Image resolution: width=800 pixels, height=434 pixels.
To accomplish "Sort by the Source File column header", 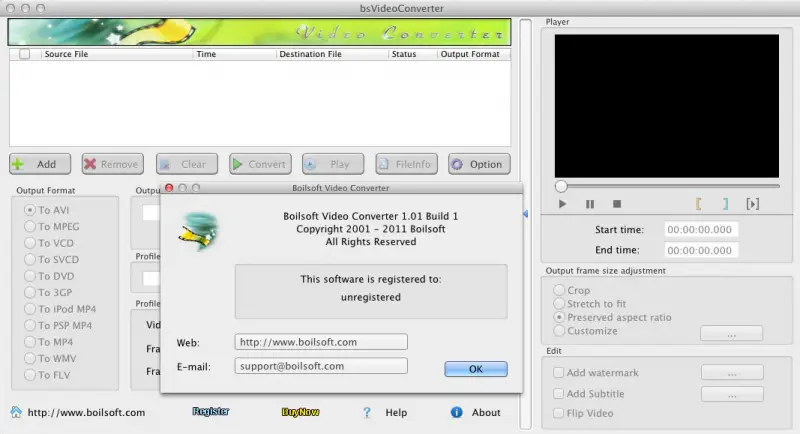I will coord(66,54).
